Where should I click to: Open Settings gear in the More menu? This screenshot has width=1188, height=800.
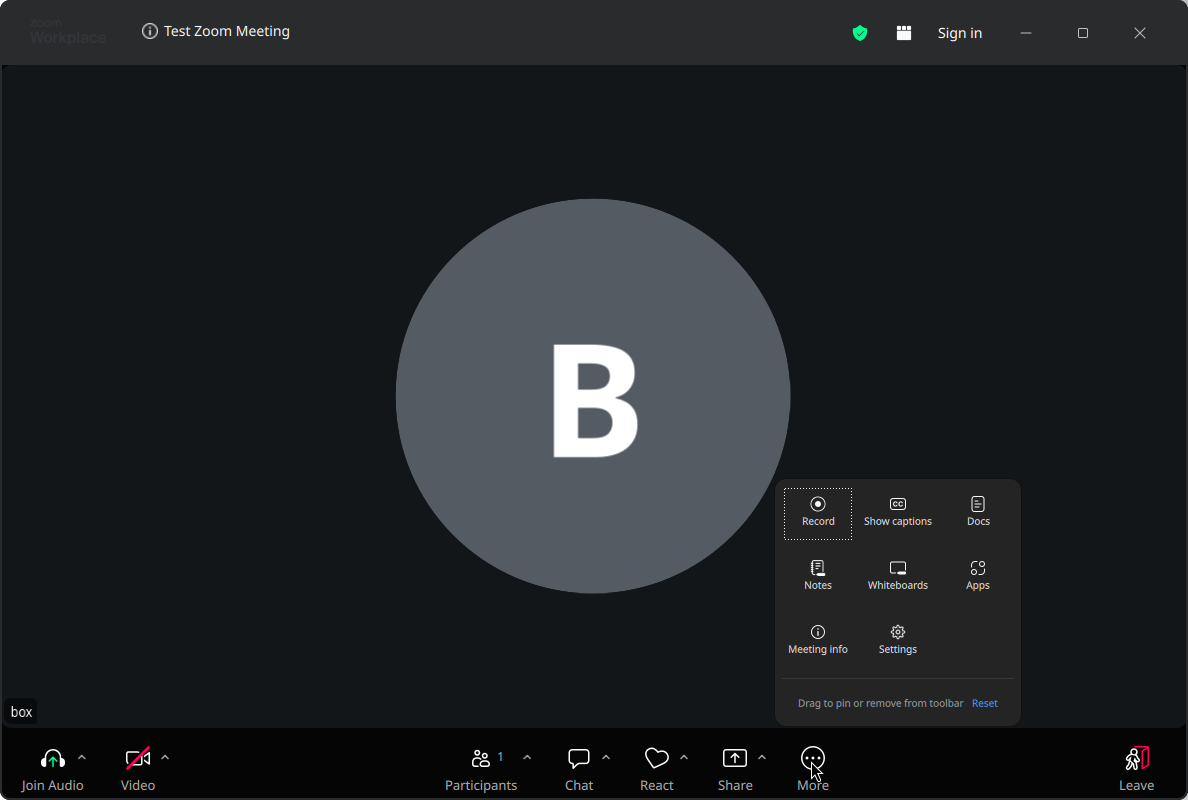pos(898,641)
